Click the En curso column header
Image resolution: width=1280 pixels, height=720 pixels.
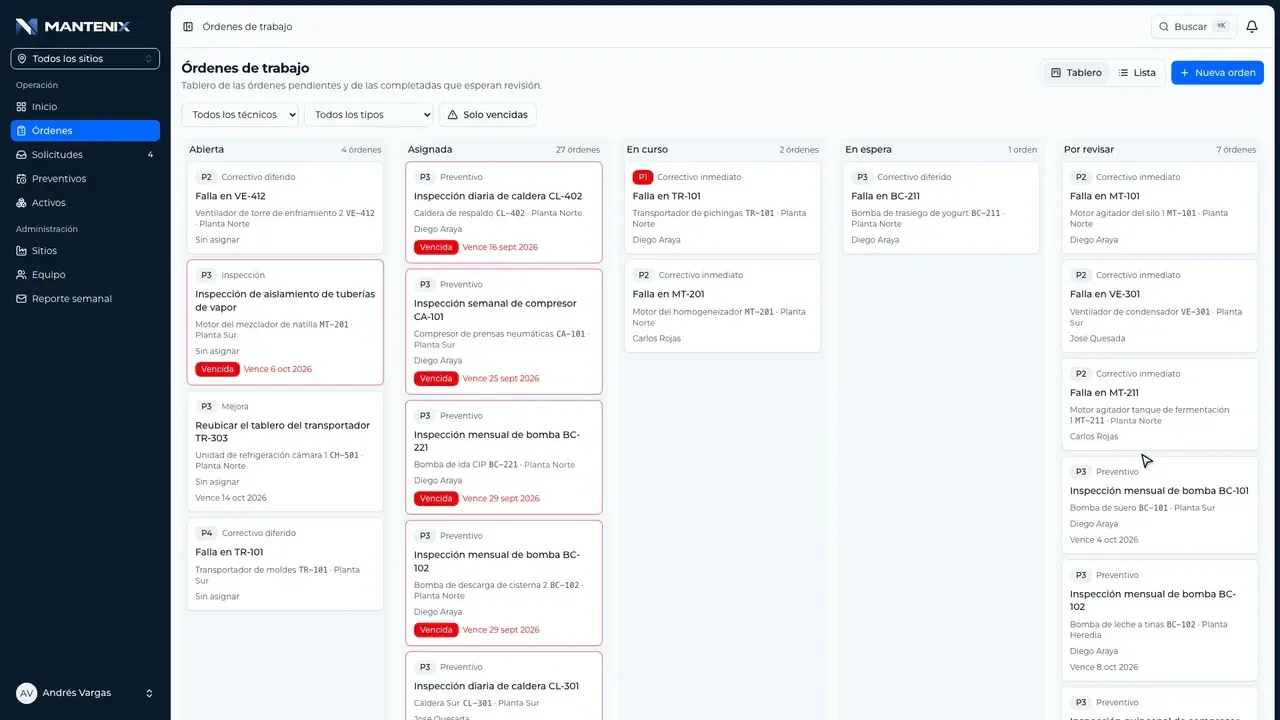point(647,150)
